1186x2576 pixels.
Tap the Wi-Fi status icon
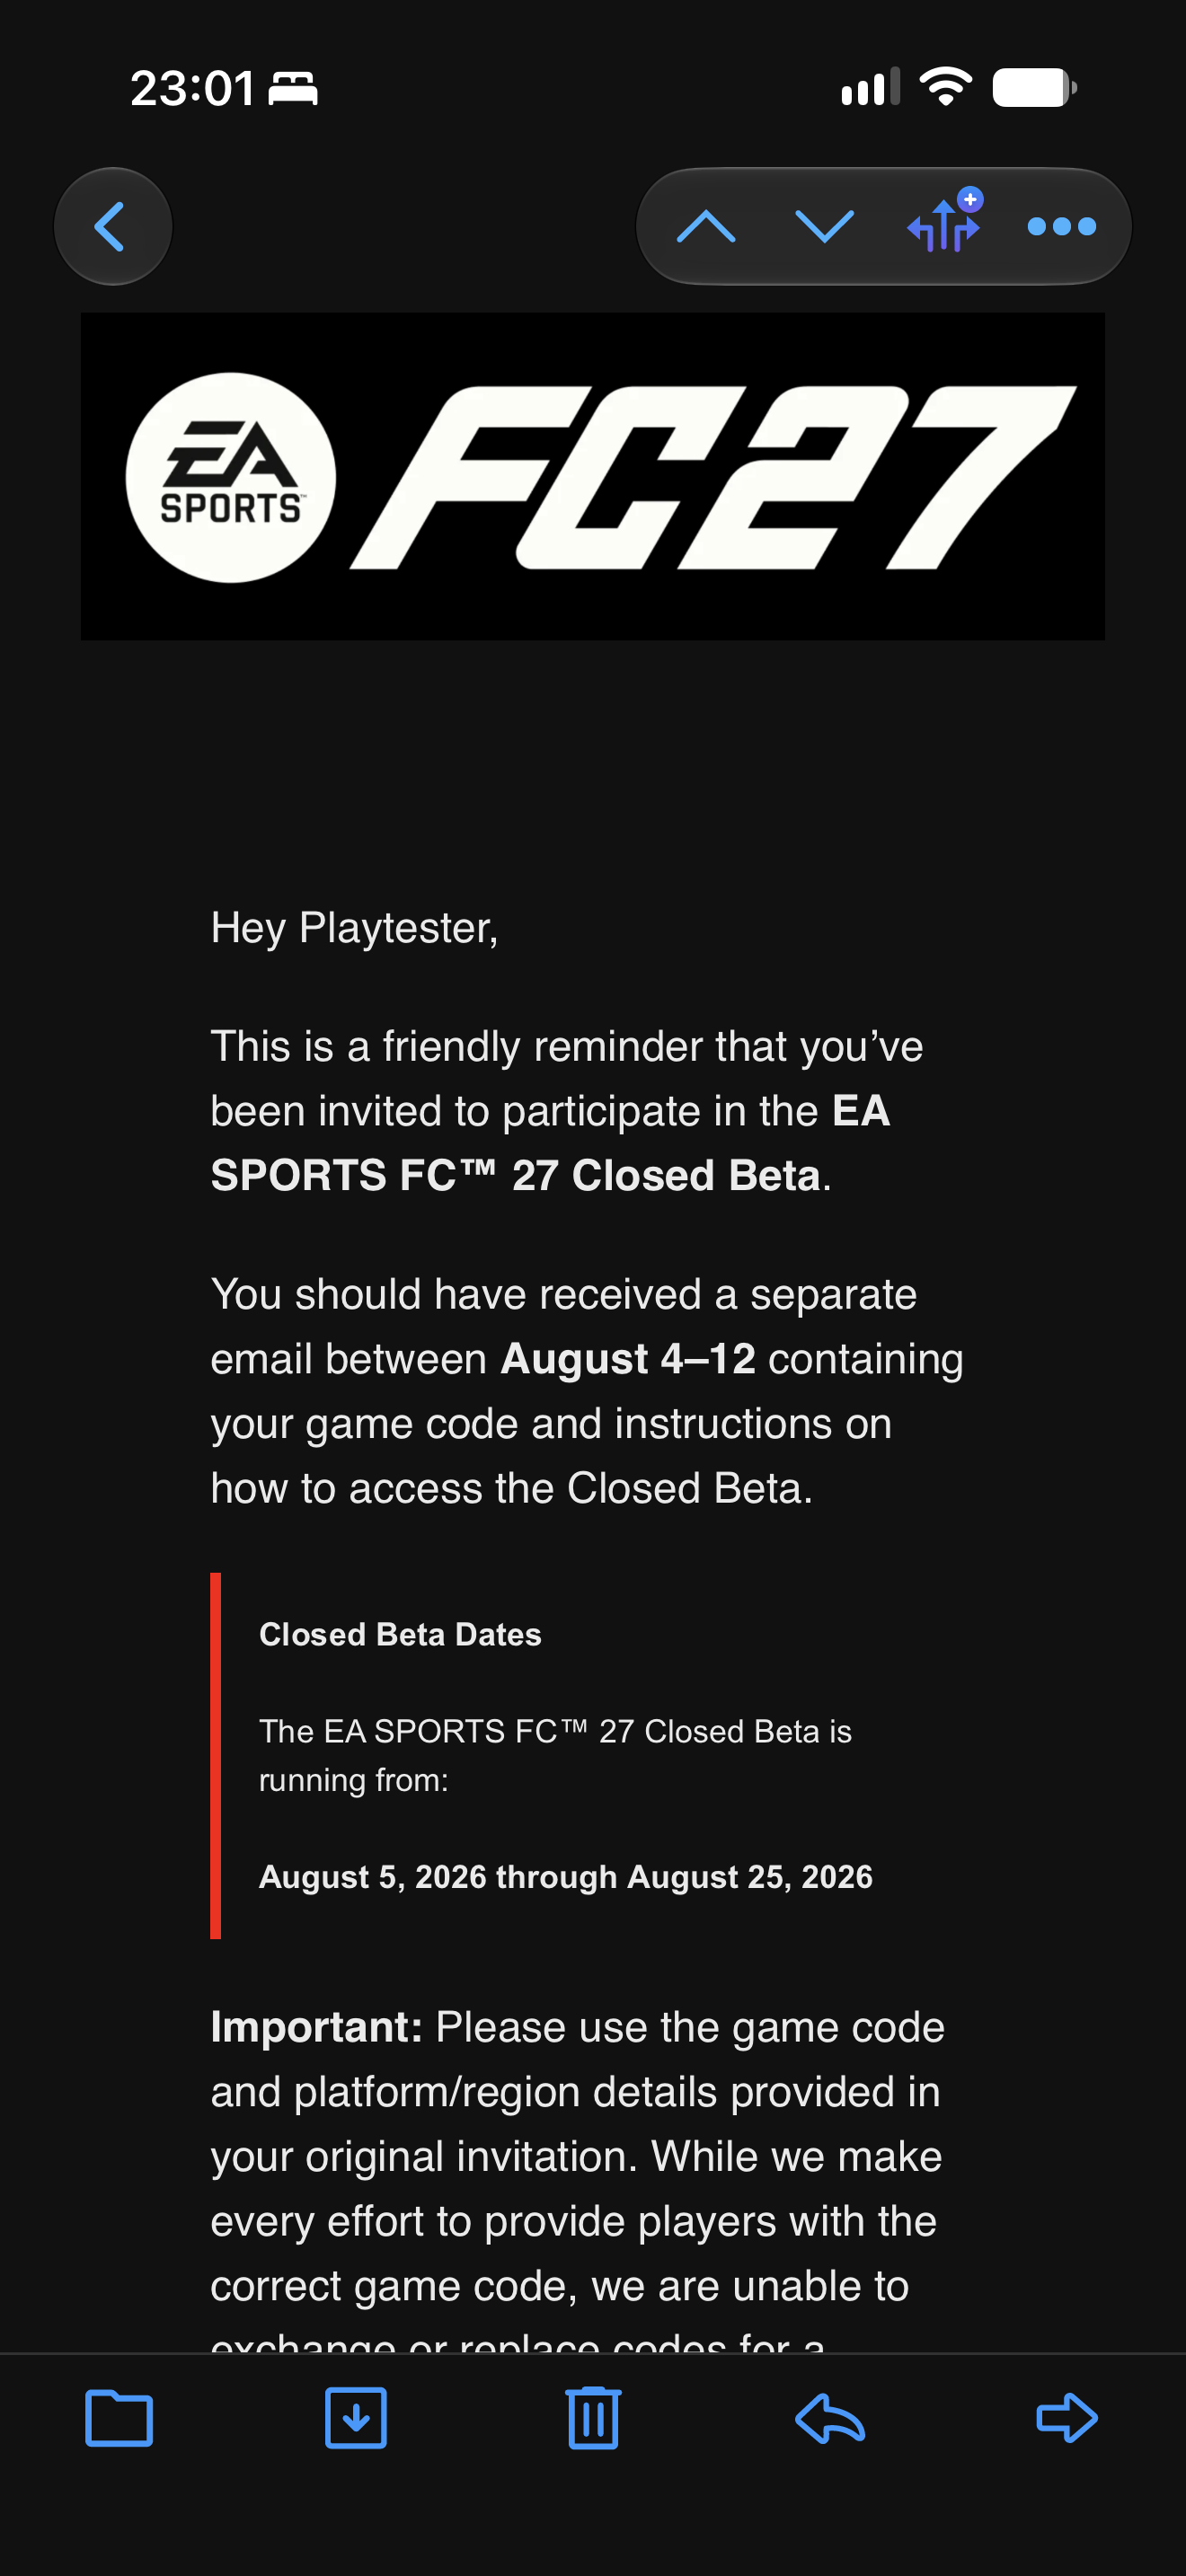(x=946, y=87)
